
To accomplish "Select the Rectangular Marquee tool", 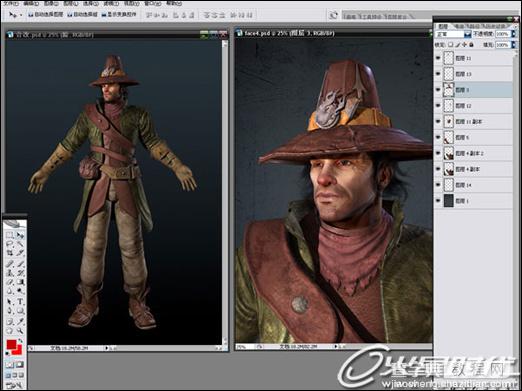I will [10, 235].
